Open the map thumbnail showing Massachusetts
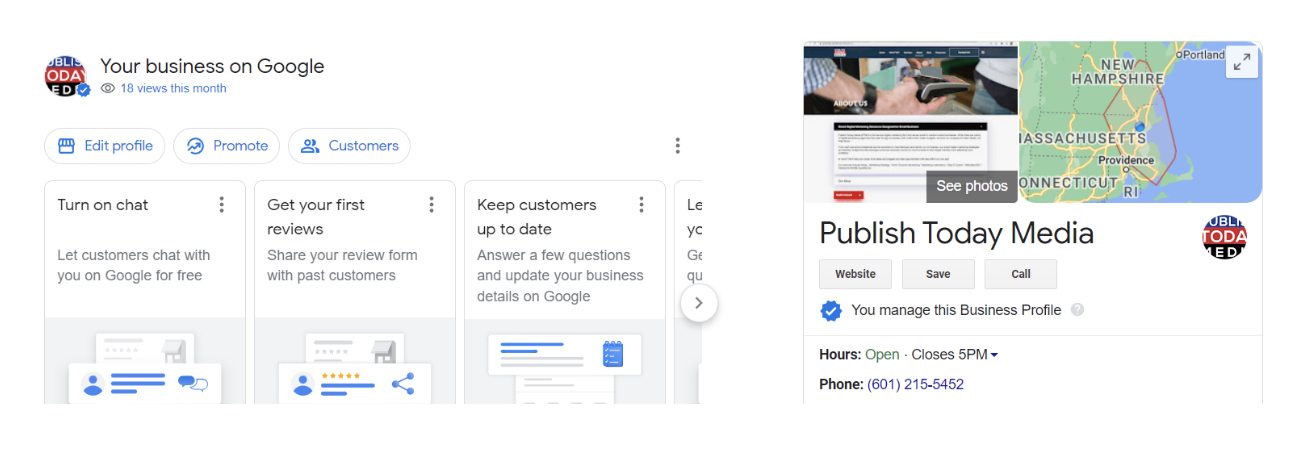The width and height of the screenshot is (1290, 458). coord(1140,122)
